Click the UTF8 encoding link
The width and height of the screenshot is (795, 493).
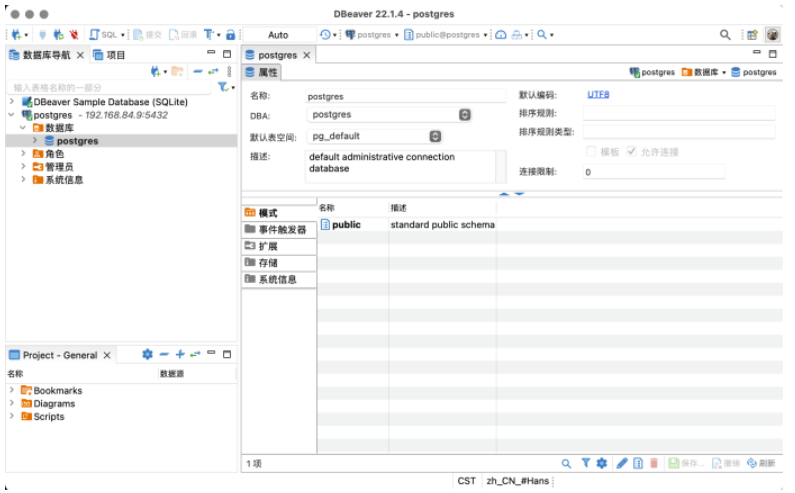[598, 94]
